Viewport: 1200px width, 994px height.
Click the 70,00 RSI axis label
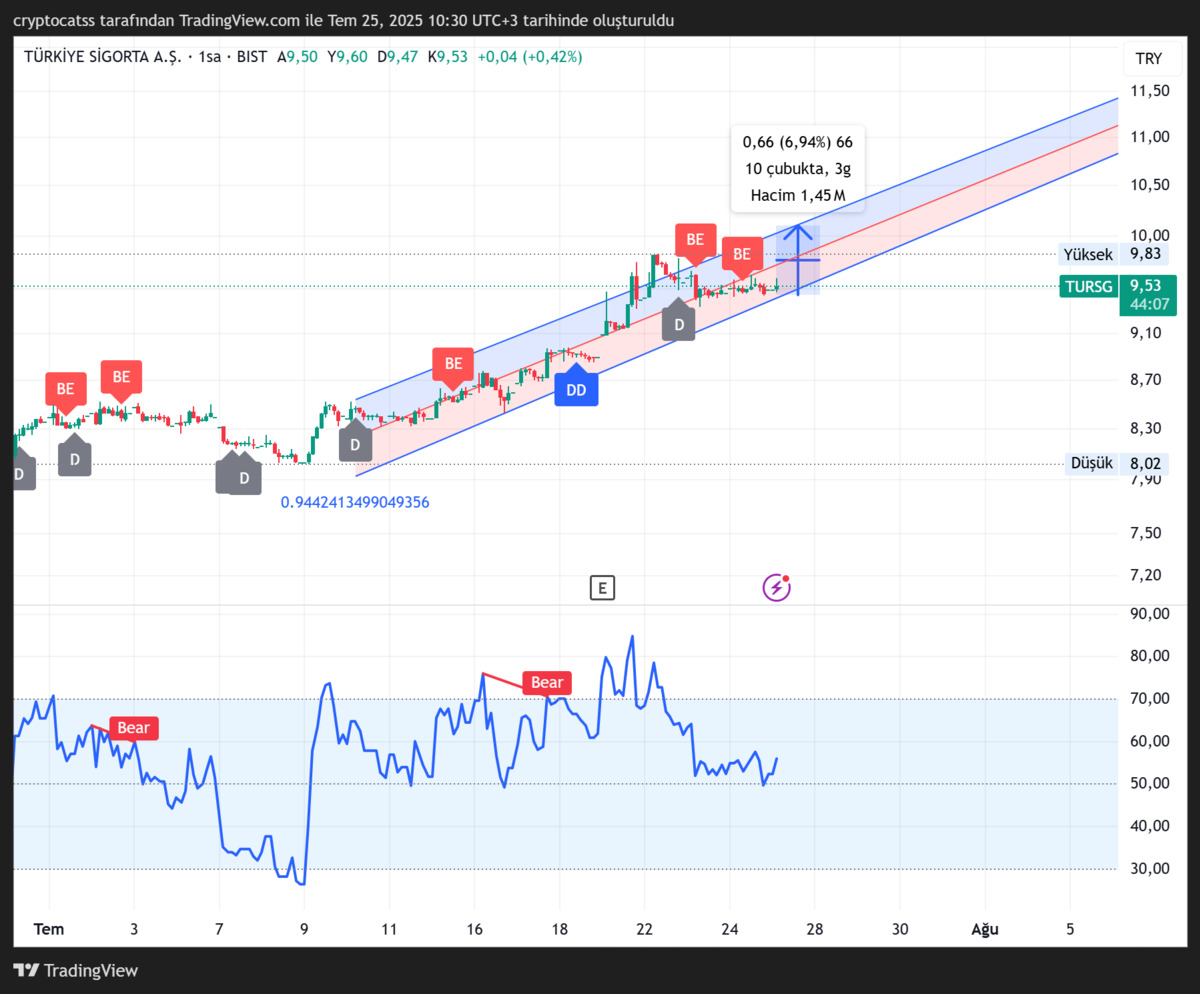coord(1149,698)
